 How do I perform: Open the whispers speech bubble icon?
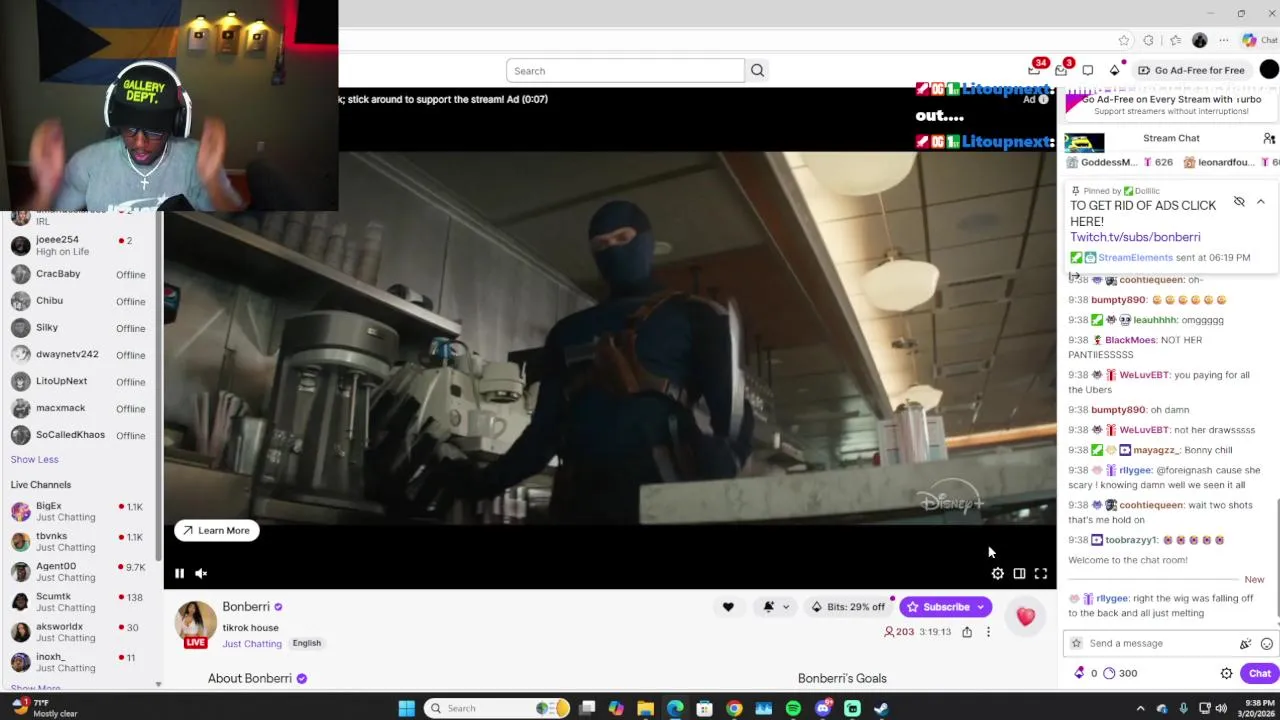1088,70
